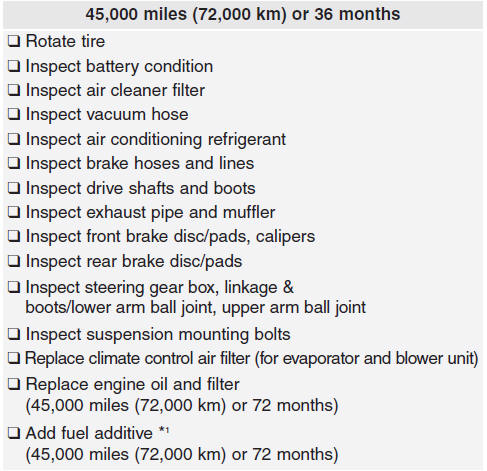The image size is (487, 471).
Task: Click the 45,000 miles header title
Action: point(243,14)
